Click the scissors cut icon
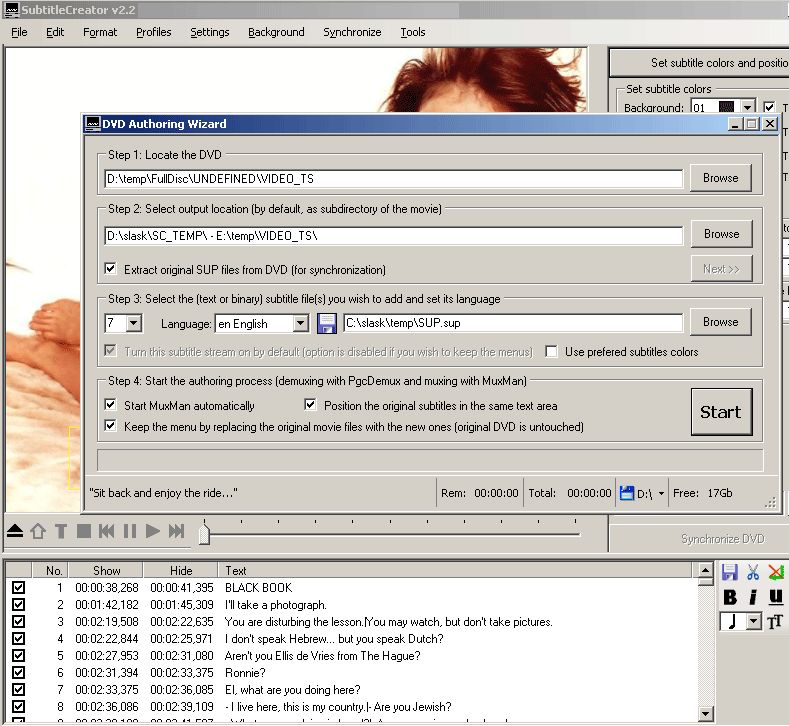Image resolution: width=789 pixels, height=726 pixels. [753, 572]
